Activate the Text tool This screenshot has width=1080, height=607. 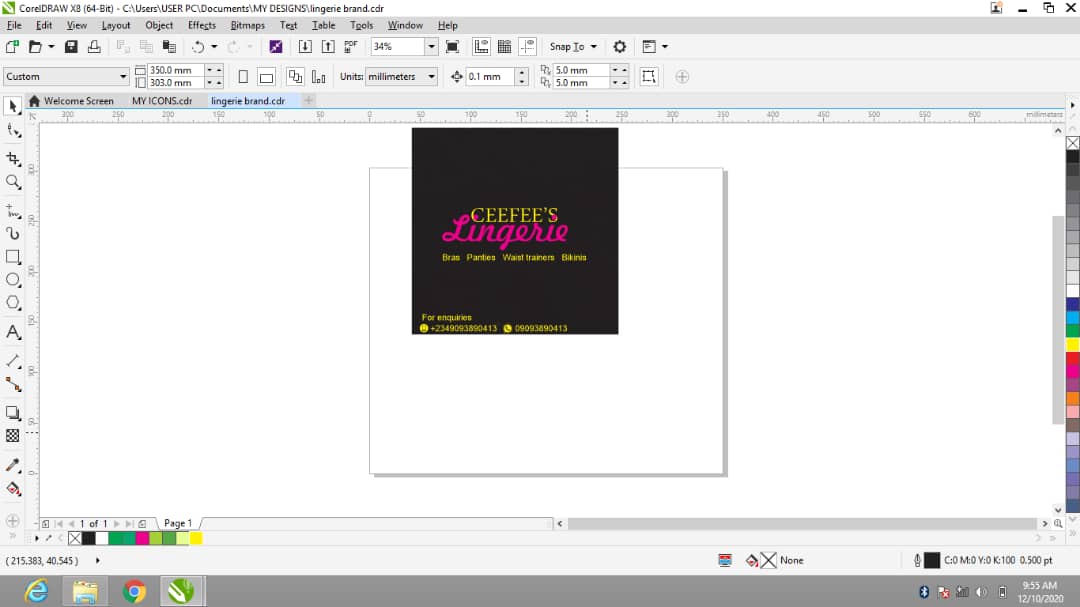[x=13, y=332]
